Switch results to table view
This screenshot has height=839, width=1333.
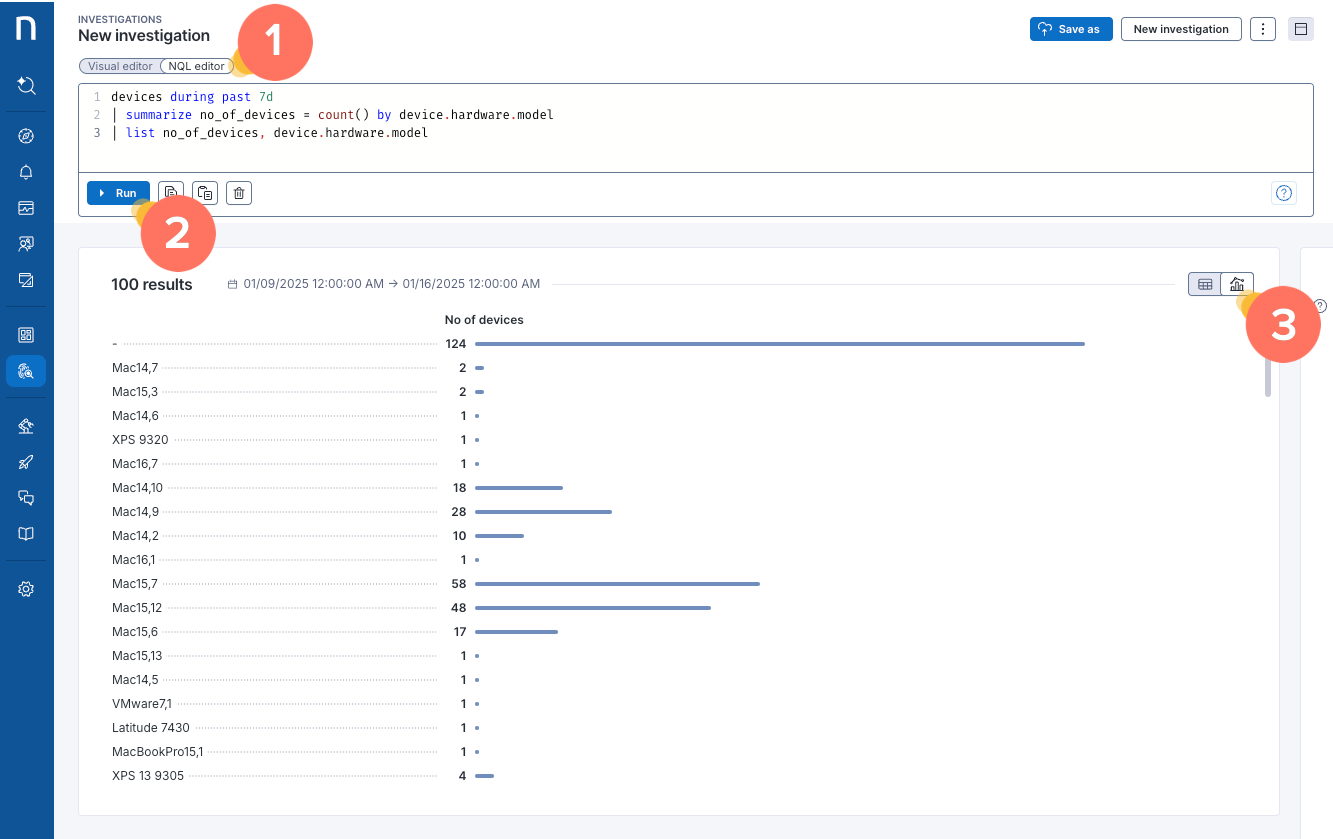(x=1205, y=283)
